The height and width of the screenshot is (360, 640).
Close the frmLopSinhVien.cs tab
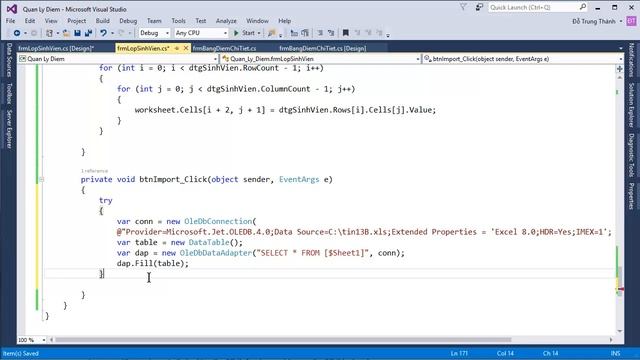point(186,48)
